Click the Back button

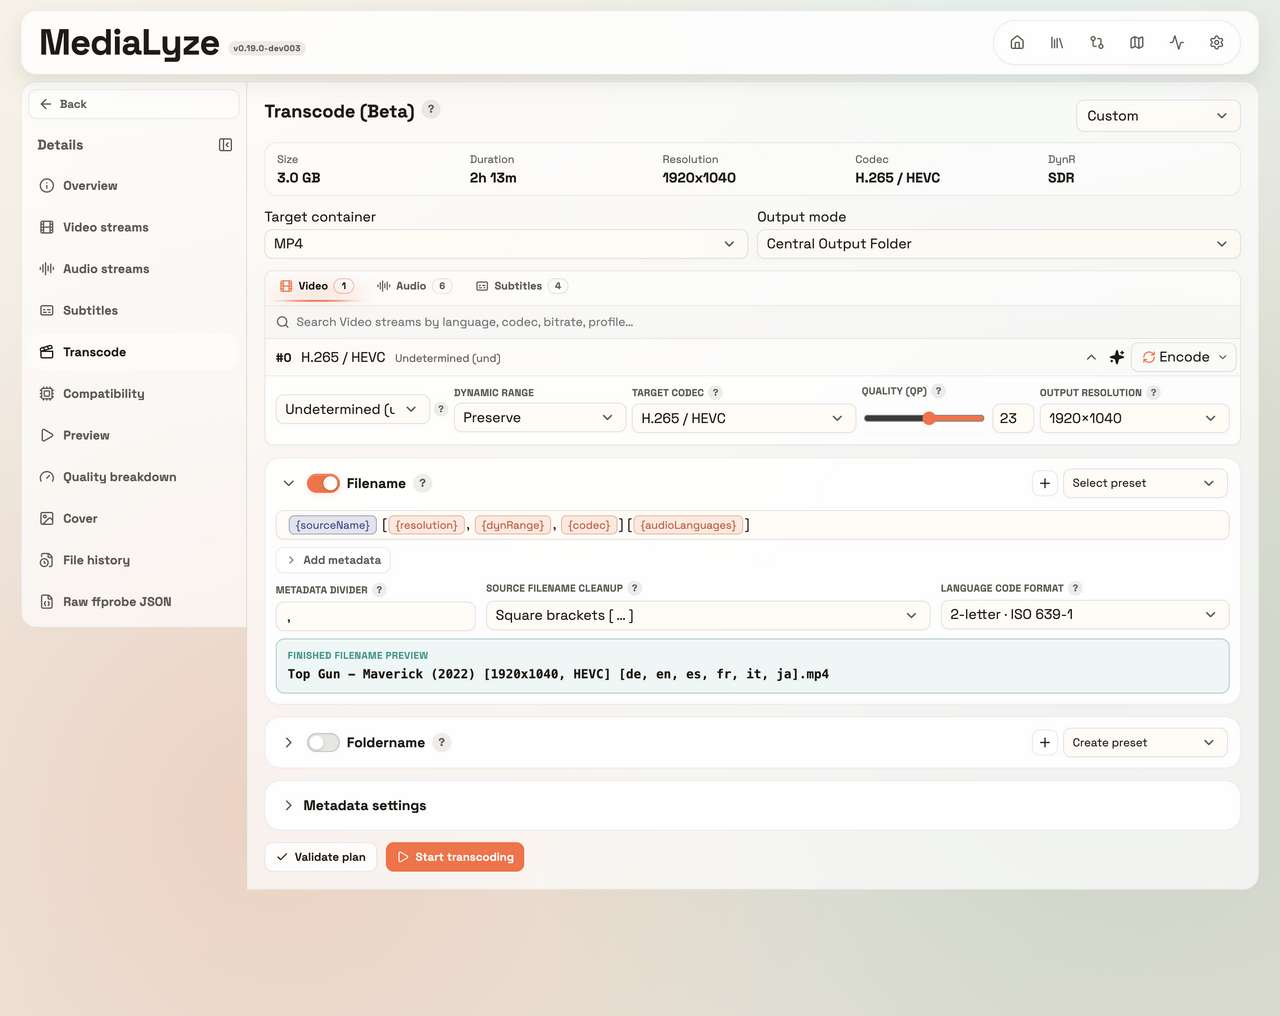[134, 104]
